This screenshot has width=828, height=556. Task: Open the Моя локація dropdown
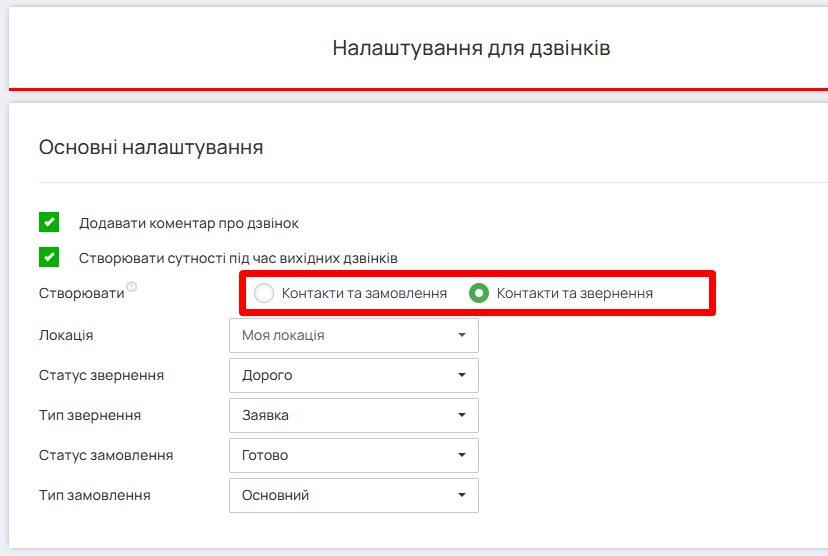(x=353, y=336)
